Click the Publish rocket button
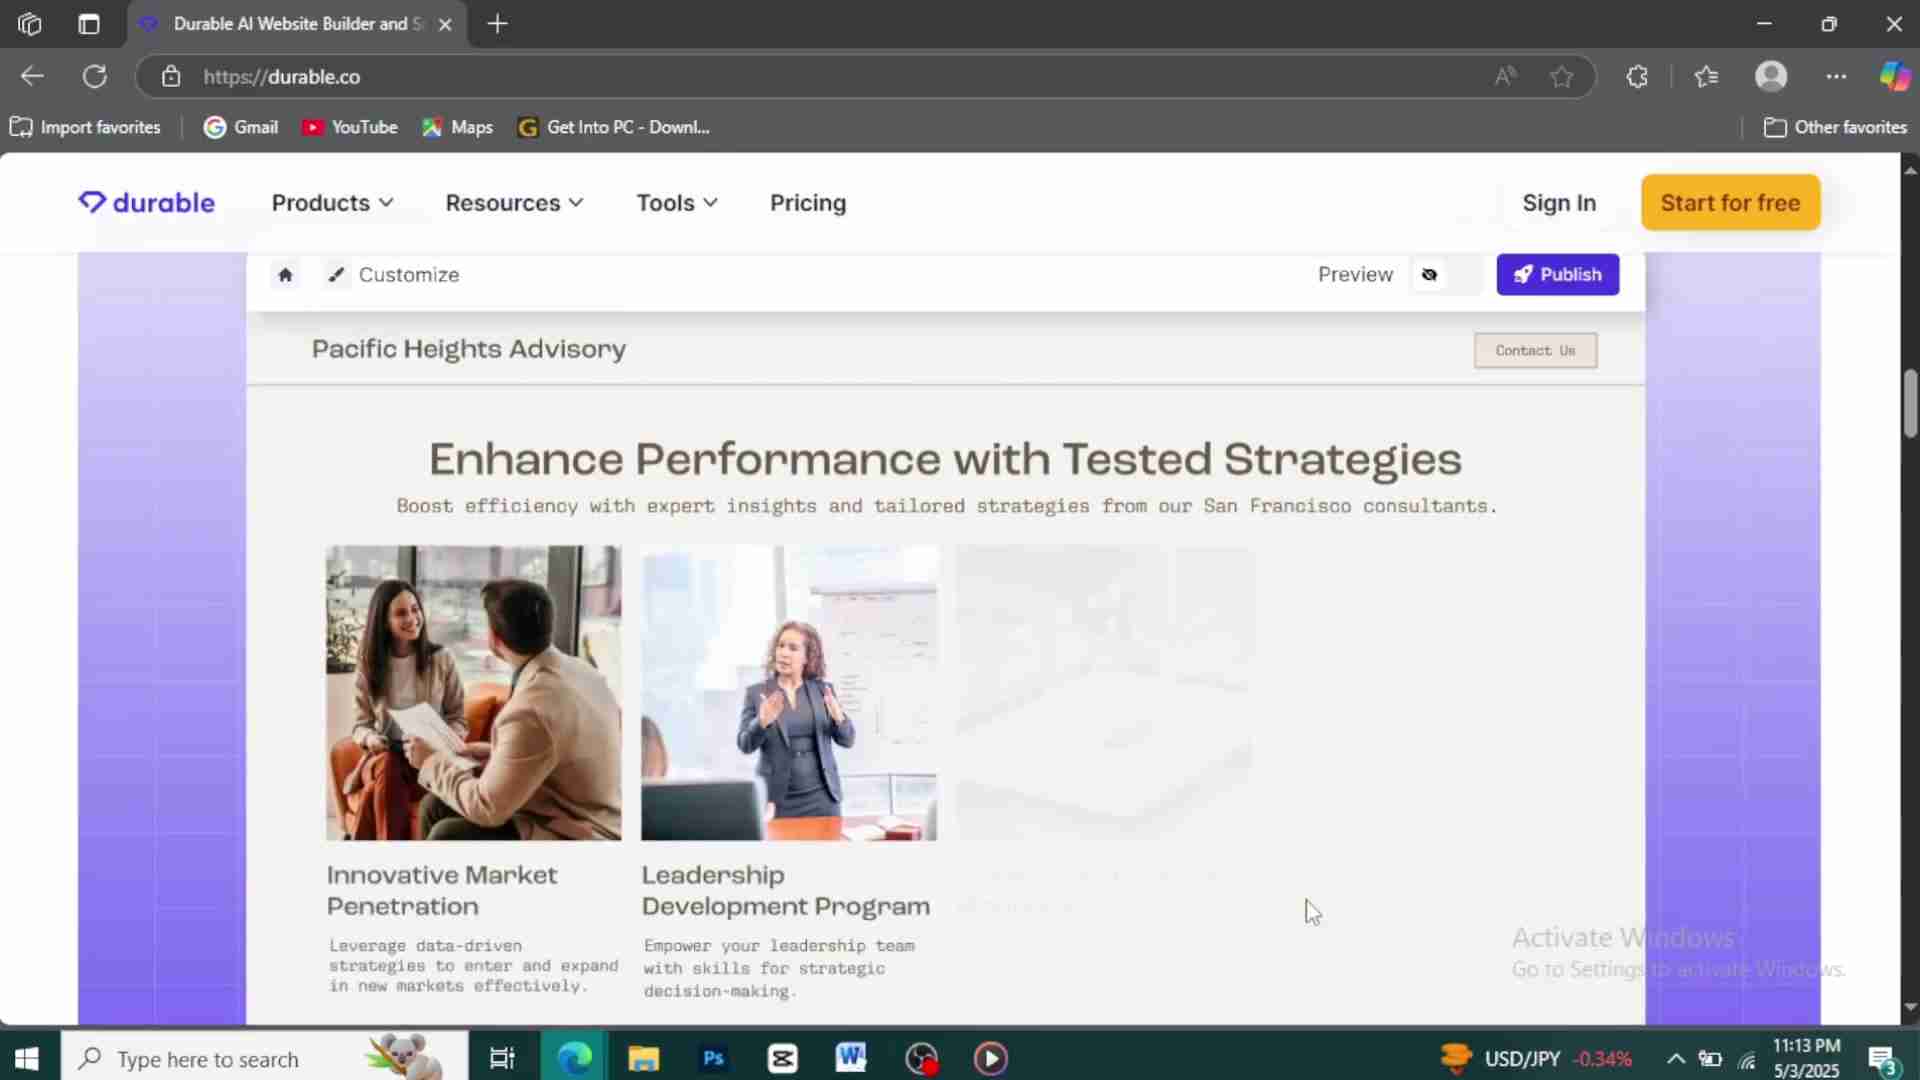 click(x=1557, y=275)
